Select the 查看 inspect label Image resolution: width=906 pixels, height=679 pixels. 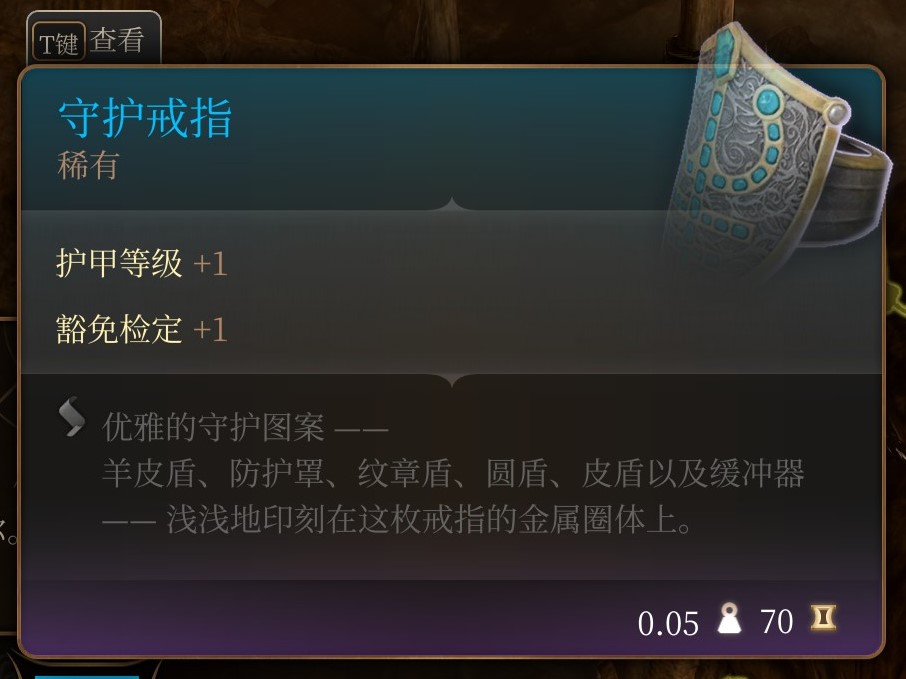(x=117, y=40)
